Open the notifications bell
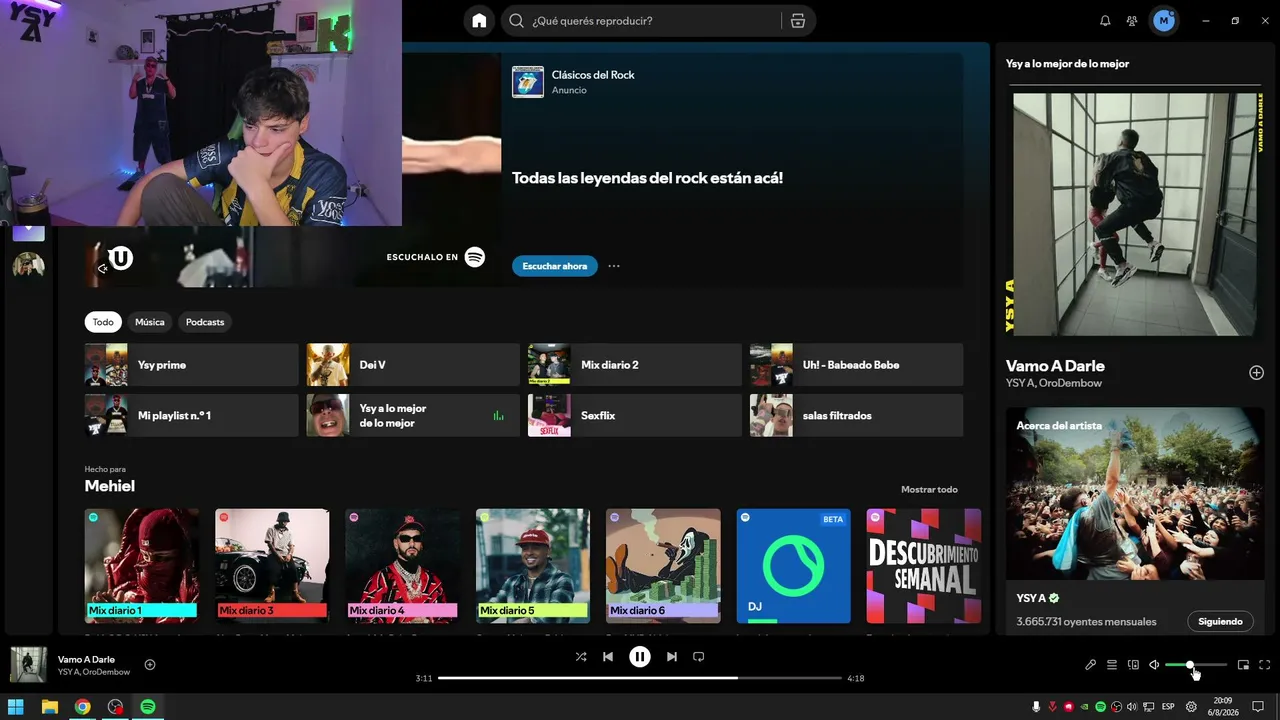 pos(1105,21)
